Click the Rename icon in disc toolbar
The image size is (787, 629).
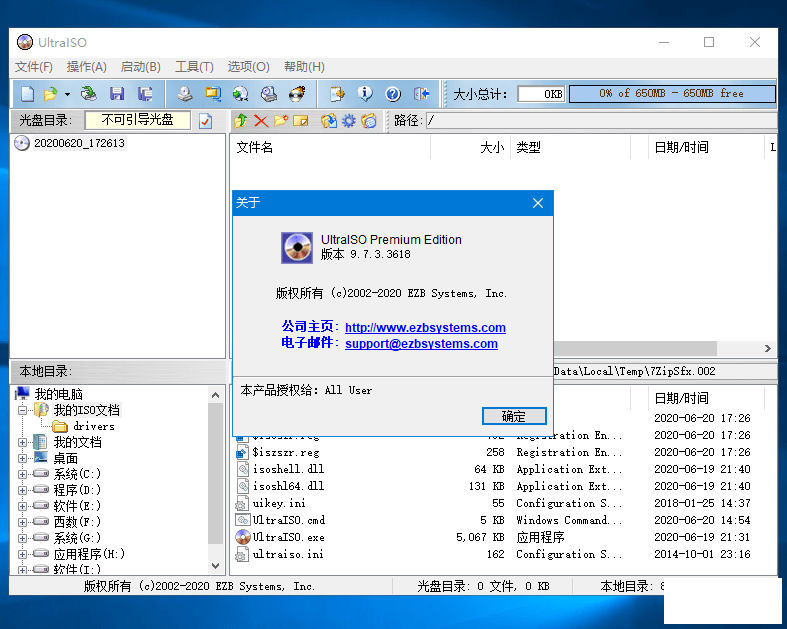pyautogui.click(x=301, y=120)
